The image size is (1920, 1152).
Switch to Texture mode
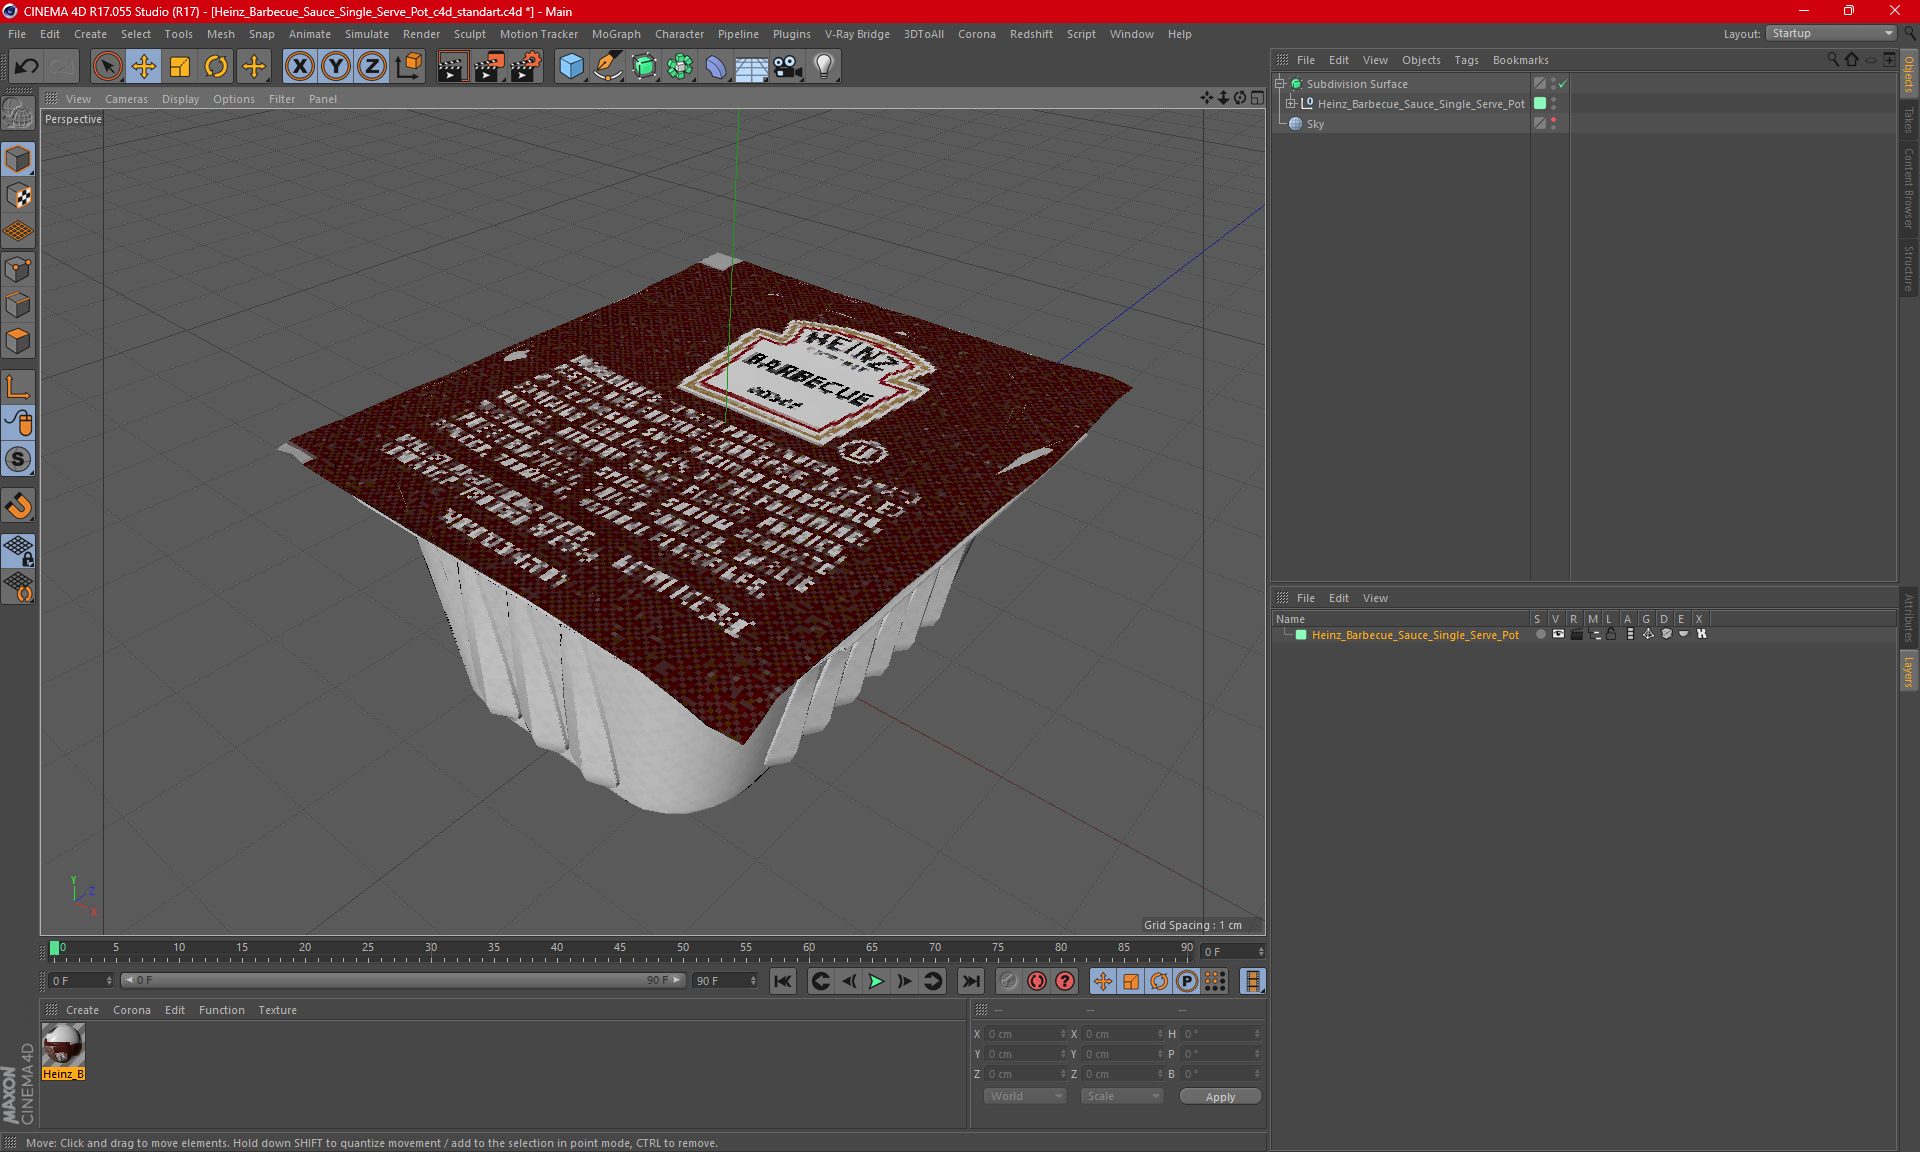tap(18, 196)
